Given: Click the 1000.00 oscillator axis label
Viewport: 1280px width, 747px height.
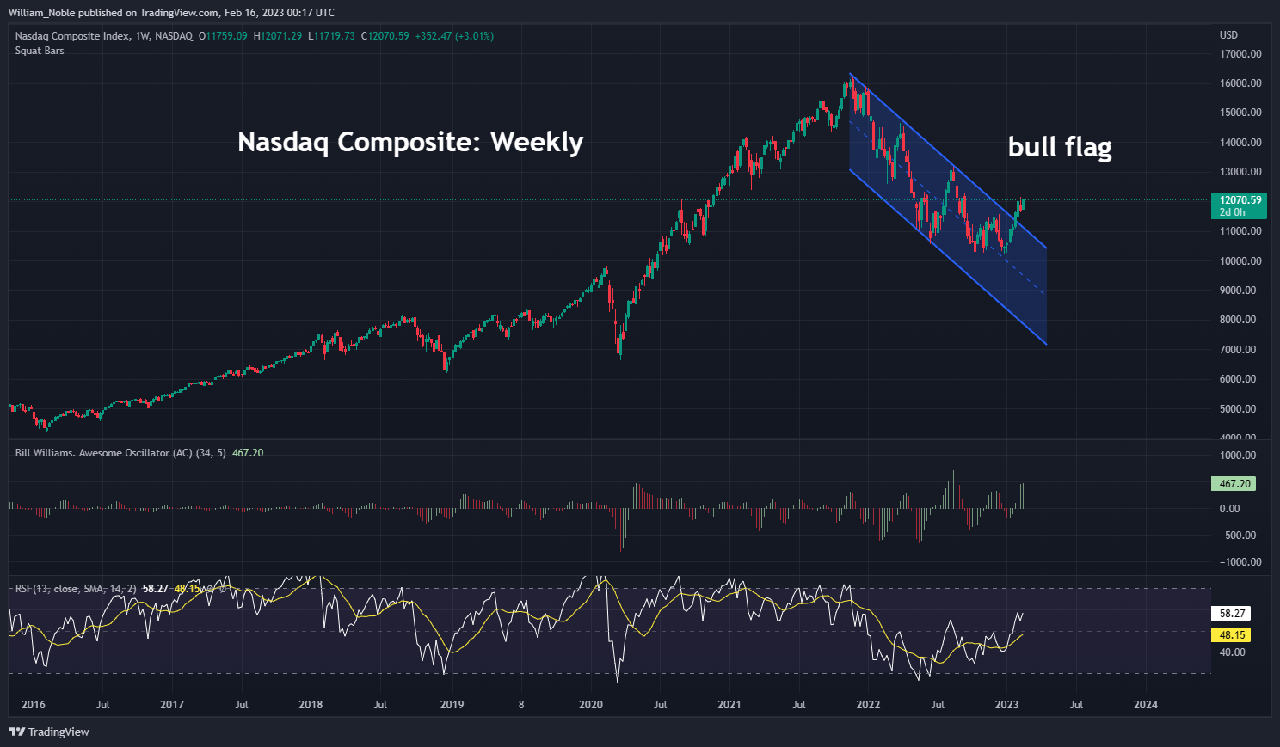Looking at the screenshot, I should (x=1238, y=455).
